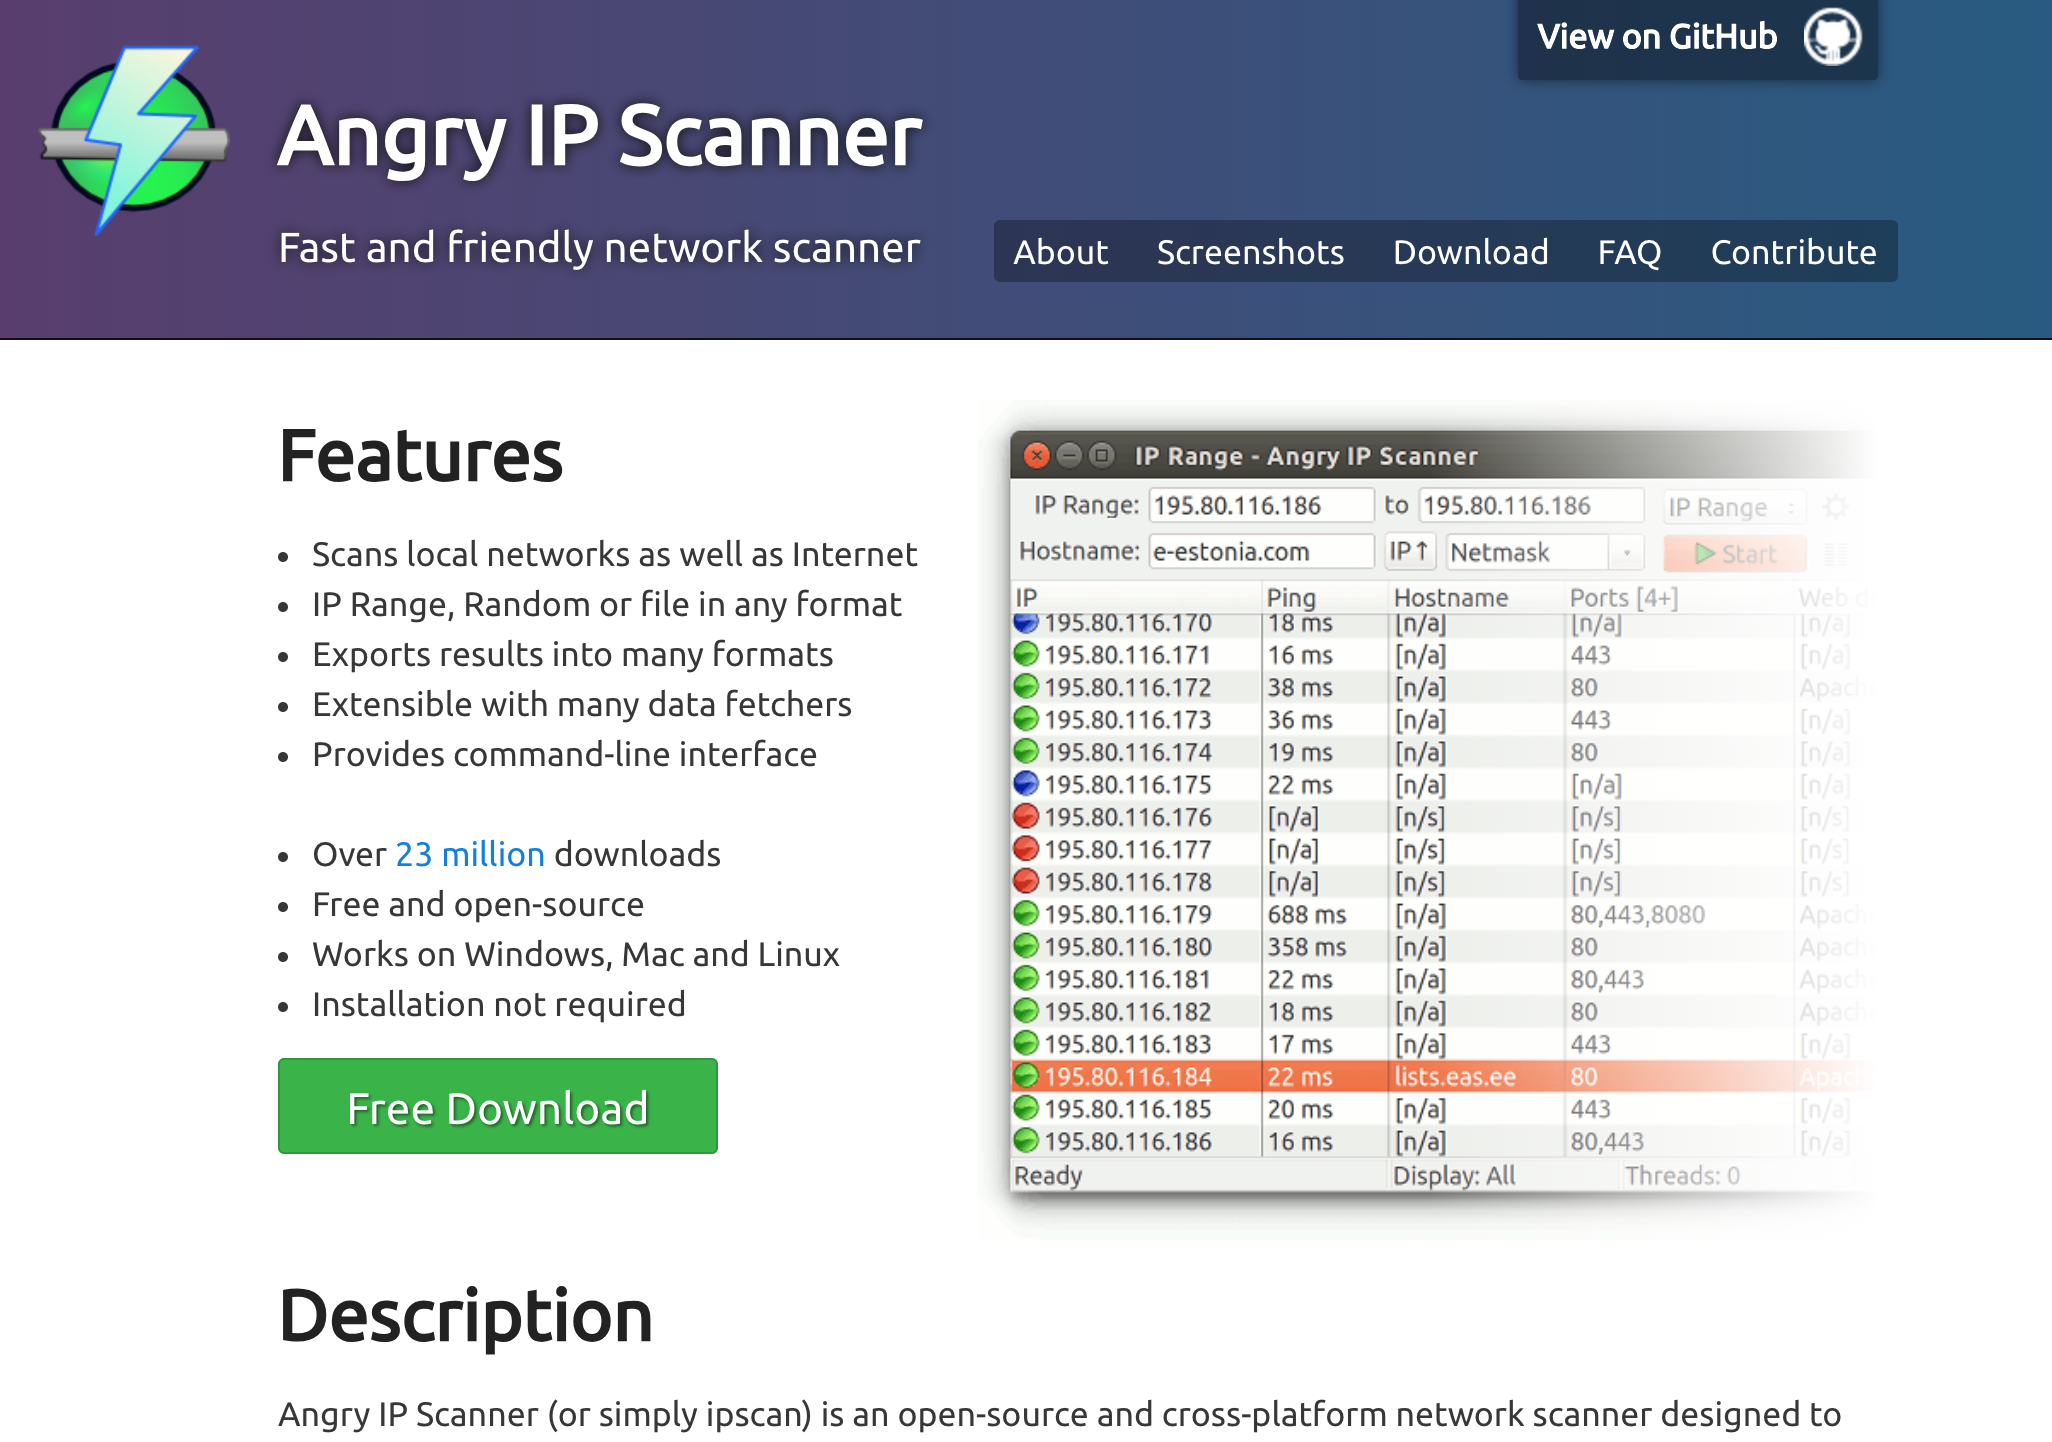Screen dimensions: 2052x1442
Task: Click the green status dot for 195.80.116.171
Action: 1026,655
